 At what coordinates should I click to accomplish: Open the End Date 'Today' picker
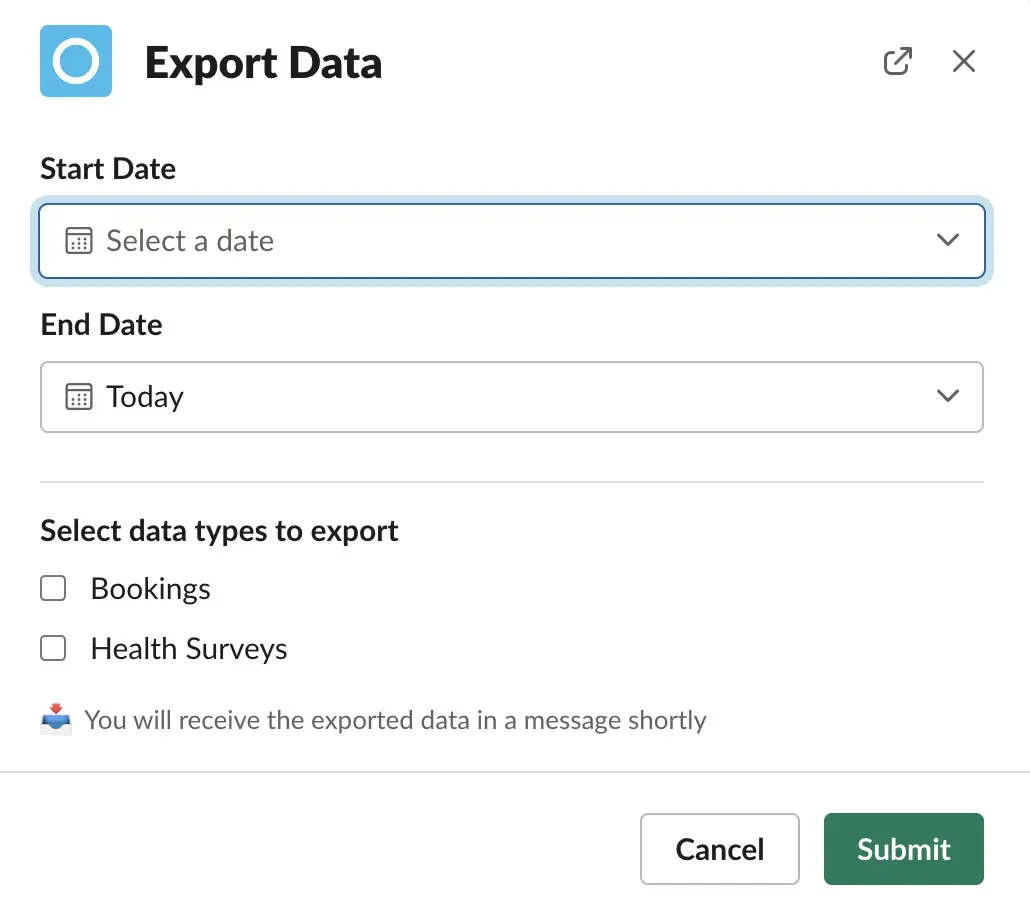pos(512,397)
